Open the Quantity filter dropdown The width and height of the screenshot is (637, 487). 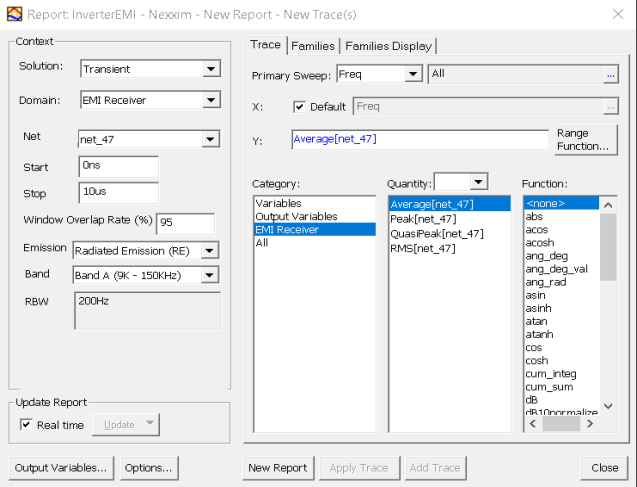coord(478,182)
